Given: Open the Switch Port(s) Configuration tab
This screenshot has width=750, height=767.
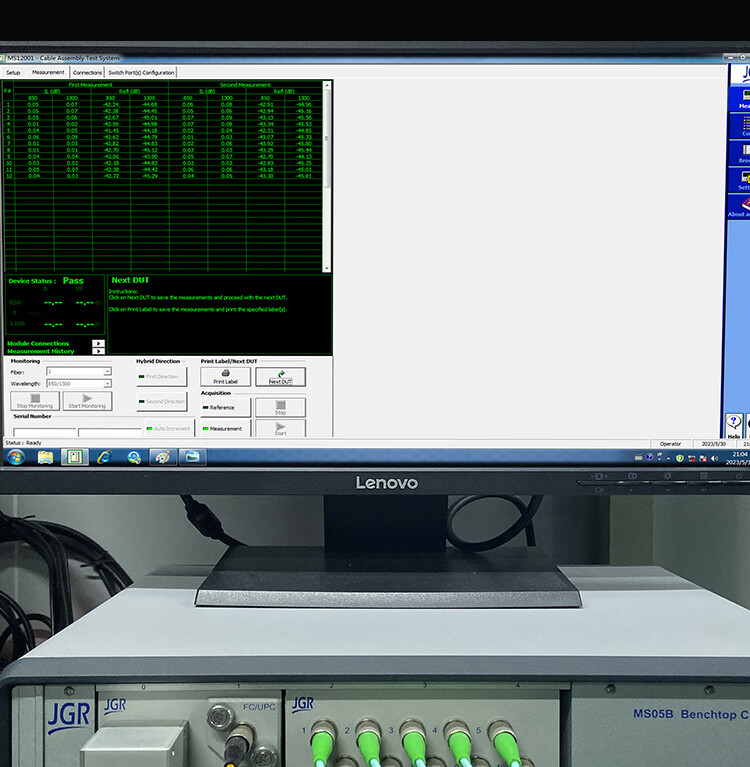Looking at the screenshot, I should coord(141,73).
